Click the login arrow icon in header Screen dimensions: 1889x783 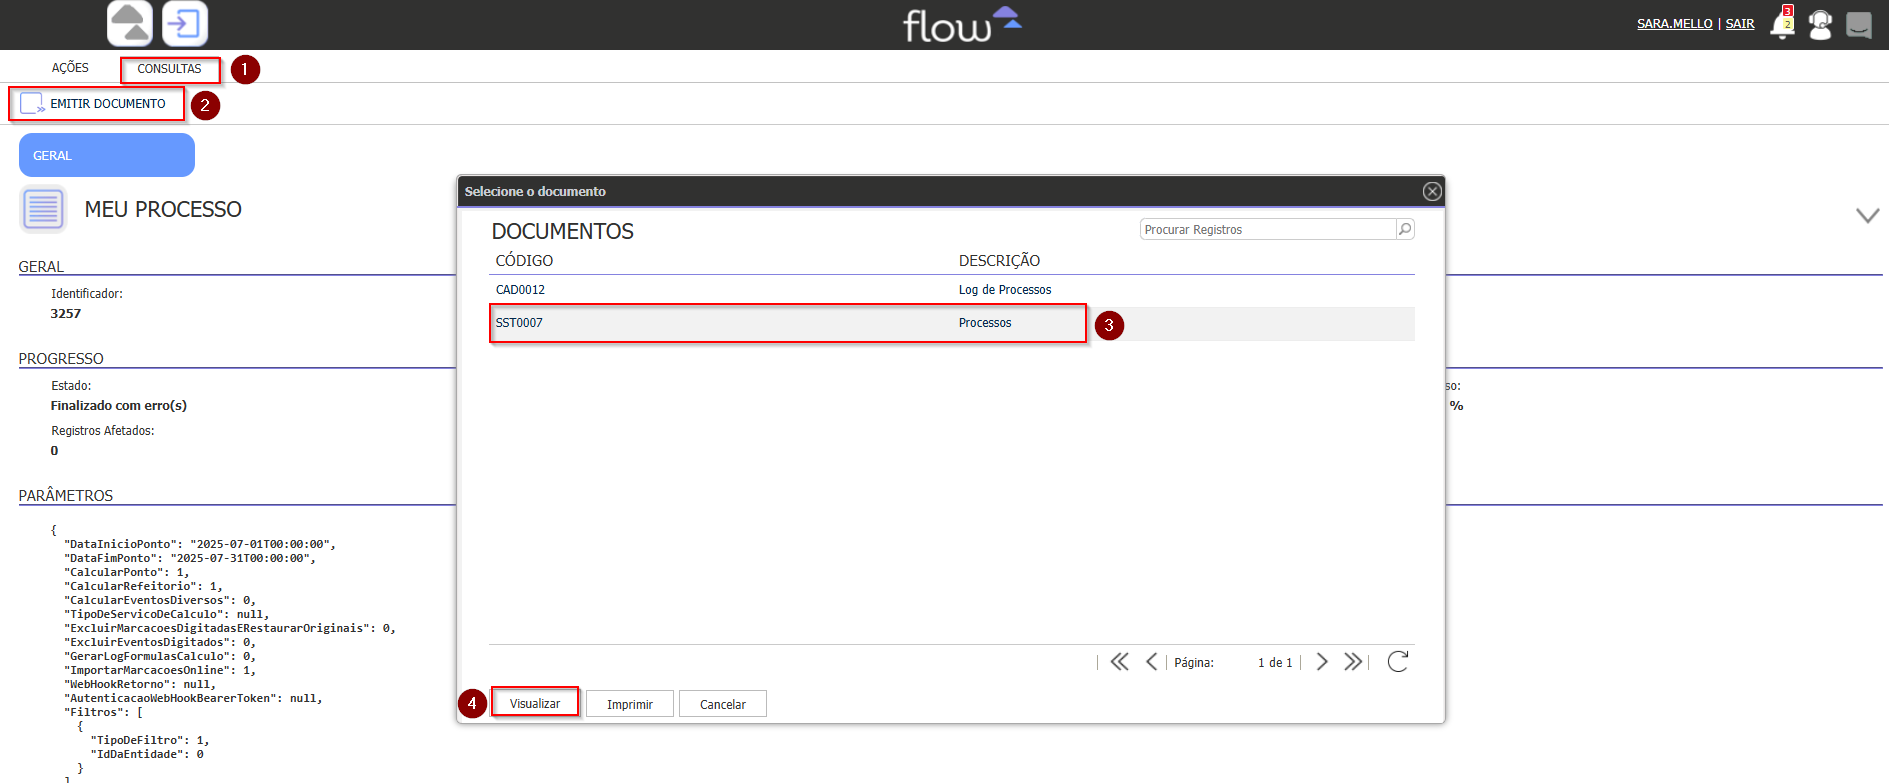(185, 24)
